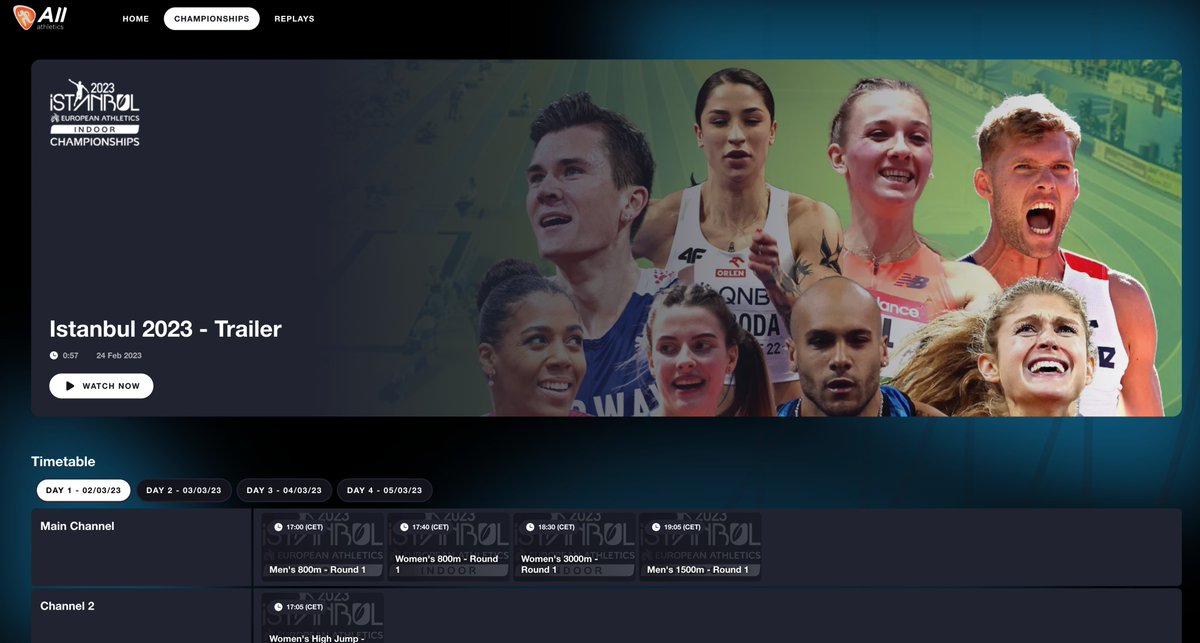The image size is (1200, 643).
Task: Open Men's 800m - Round 1 card
Action: (x=323, y=546)
